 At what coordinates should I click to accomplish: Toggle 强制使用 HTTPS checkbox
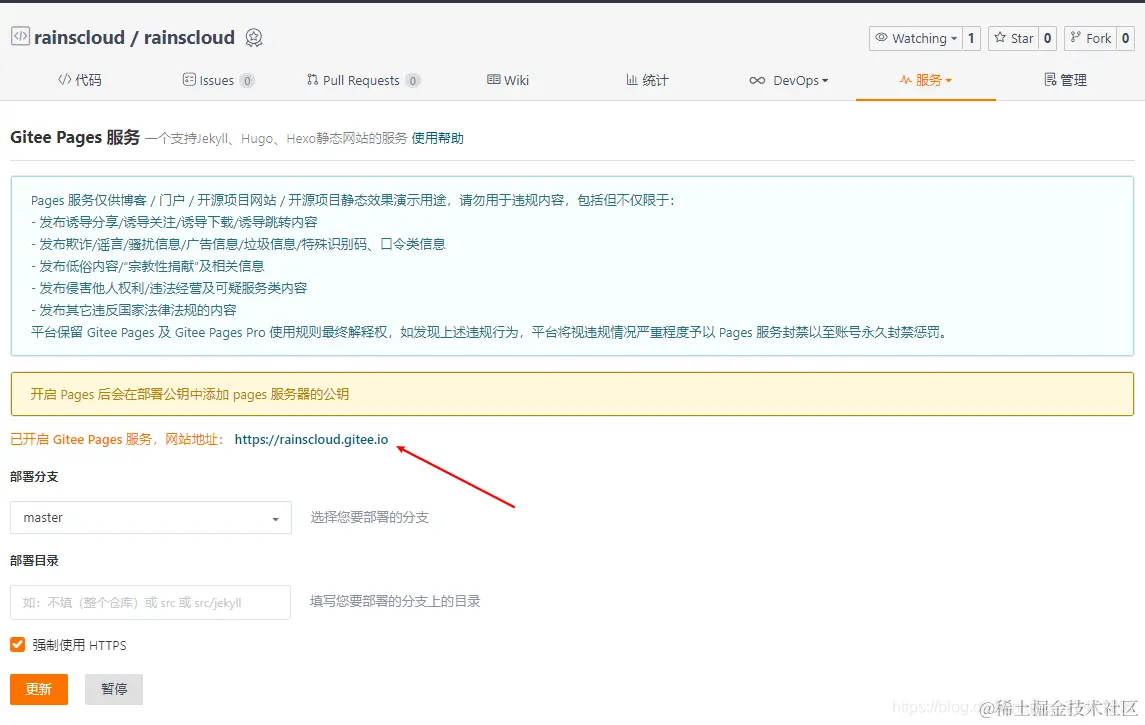click(18, 645)
